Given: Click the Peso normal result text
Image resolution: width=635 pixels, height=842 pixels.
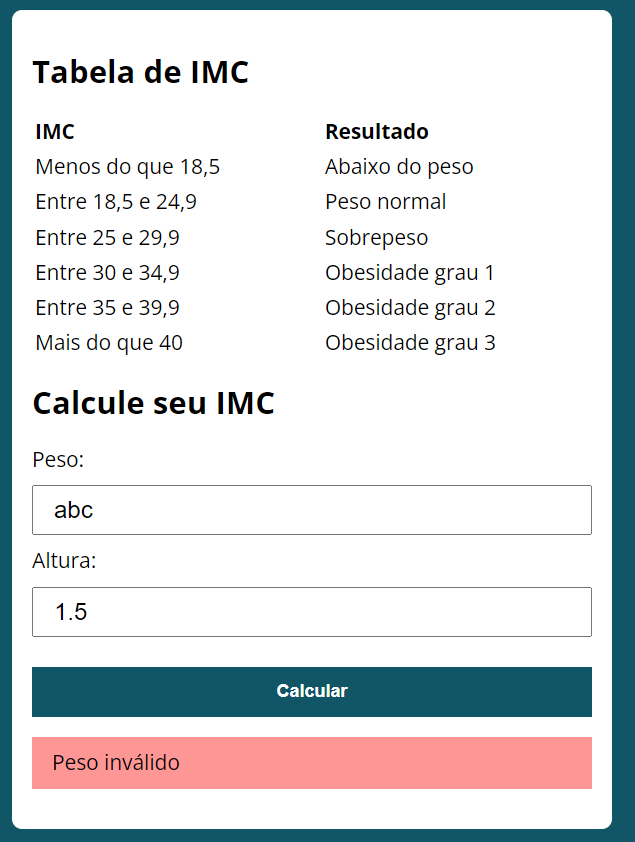Looking at the screenshot, I should (385, 201).
